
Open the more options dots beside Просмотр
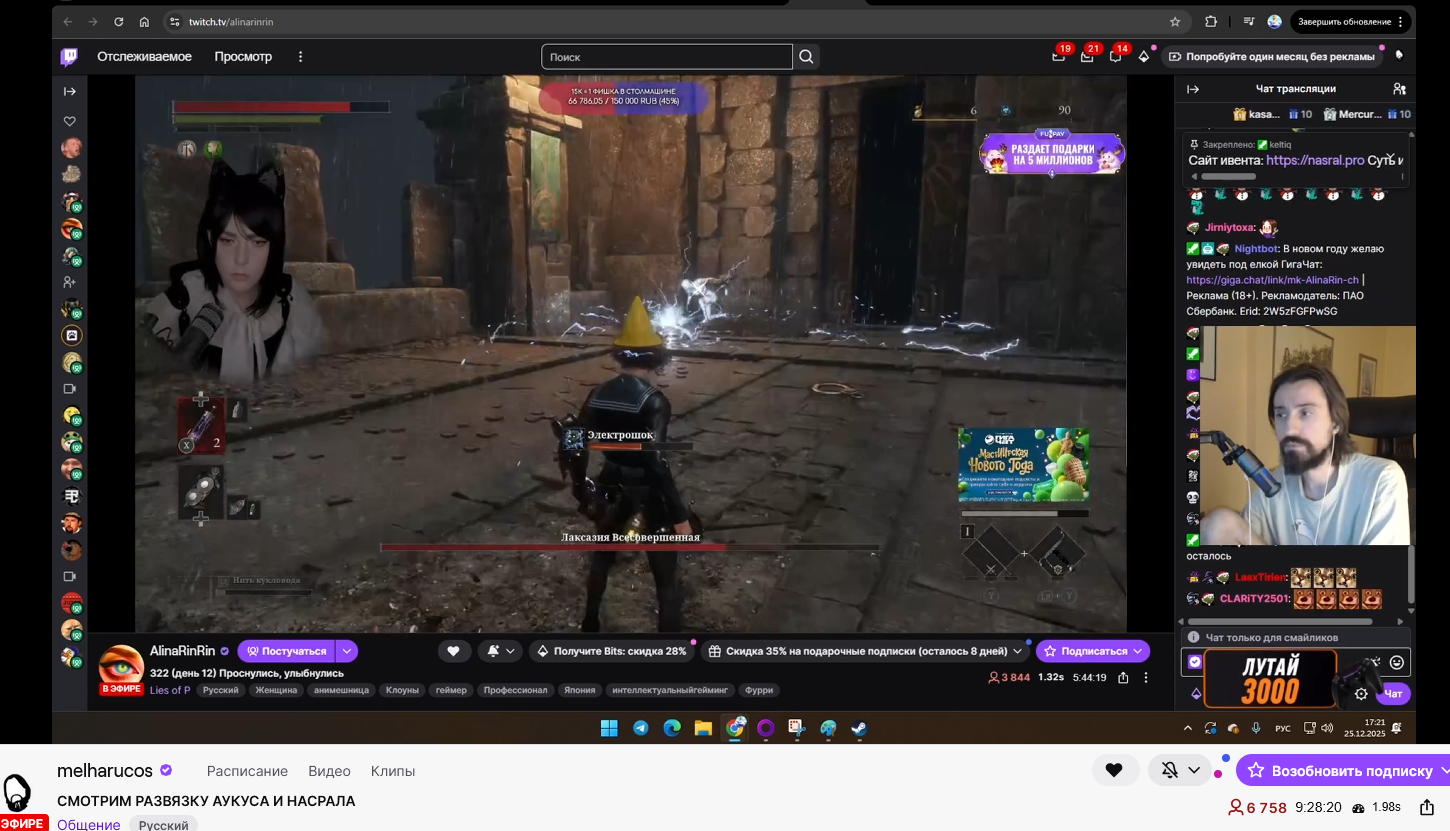point(300,57)
